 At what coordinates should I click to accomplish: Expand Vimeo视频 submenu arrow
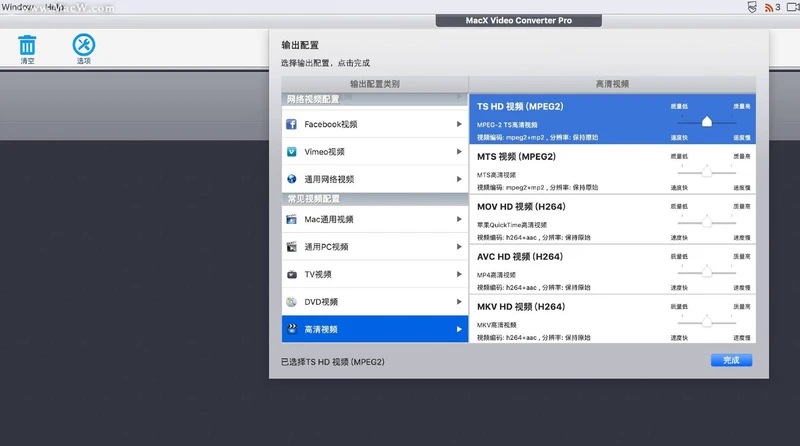[x=459, y=152]
